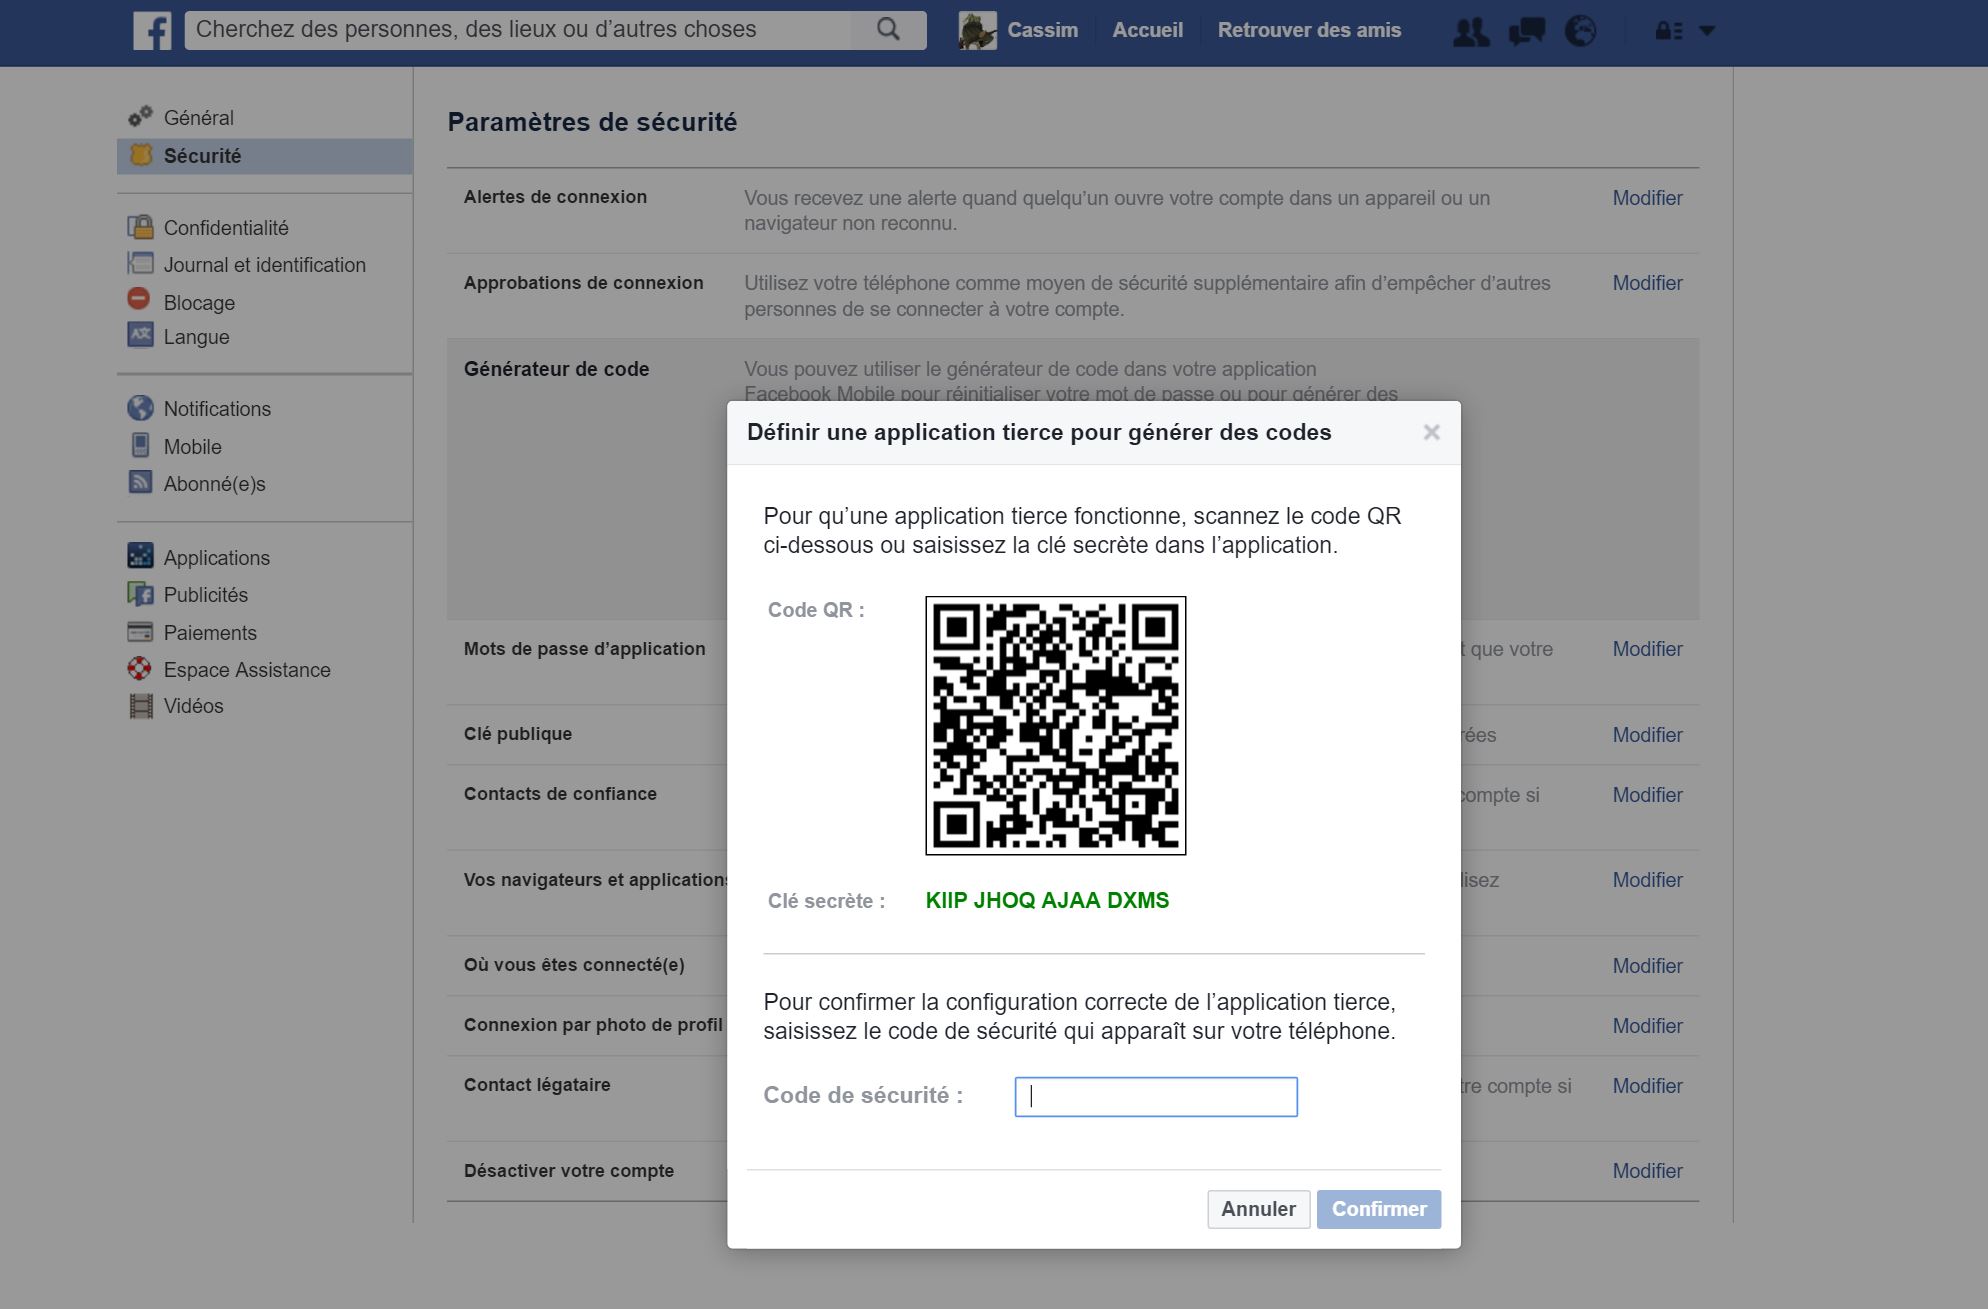
Task: Open Applications via its puzzle icon
Action: (141, 556)
